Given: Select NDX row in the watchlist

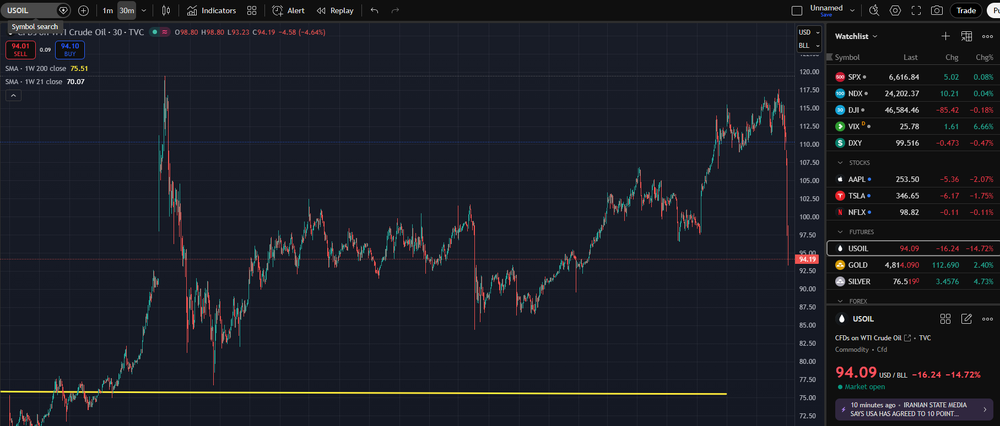Looking at the screenshot, I should point(913,93).
